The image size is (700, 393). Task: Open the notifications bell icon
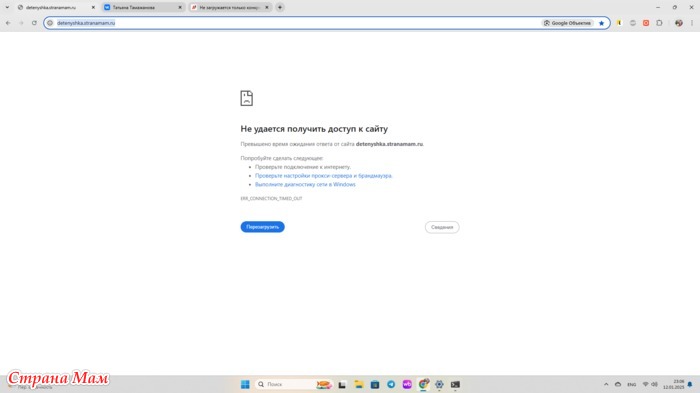(x=690, y=385)
